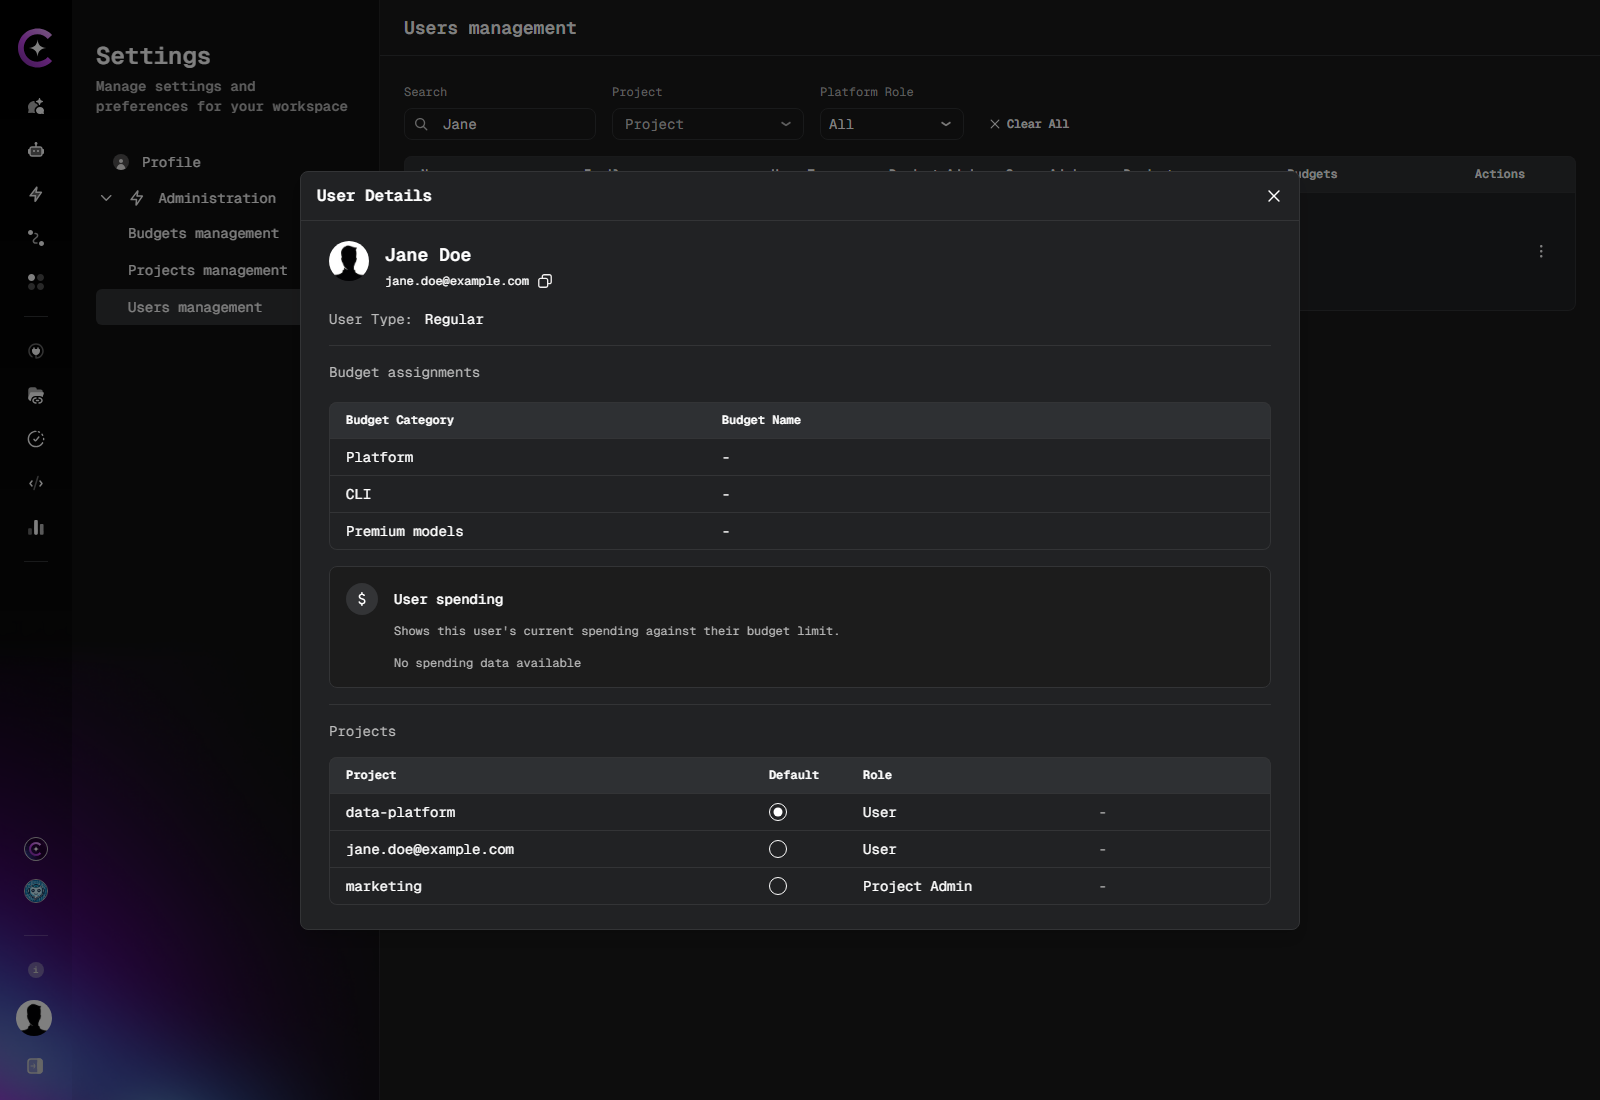The image size is (1600, 1100).
Task: Open Profile settings
Action: pyautogui.click(x=171, y=162)
